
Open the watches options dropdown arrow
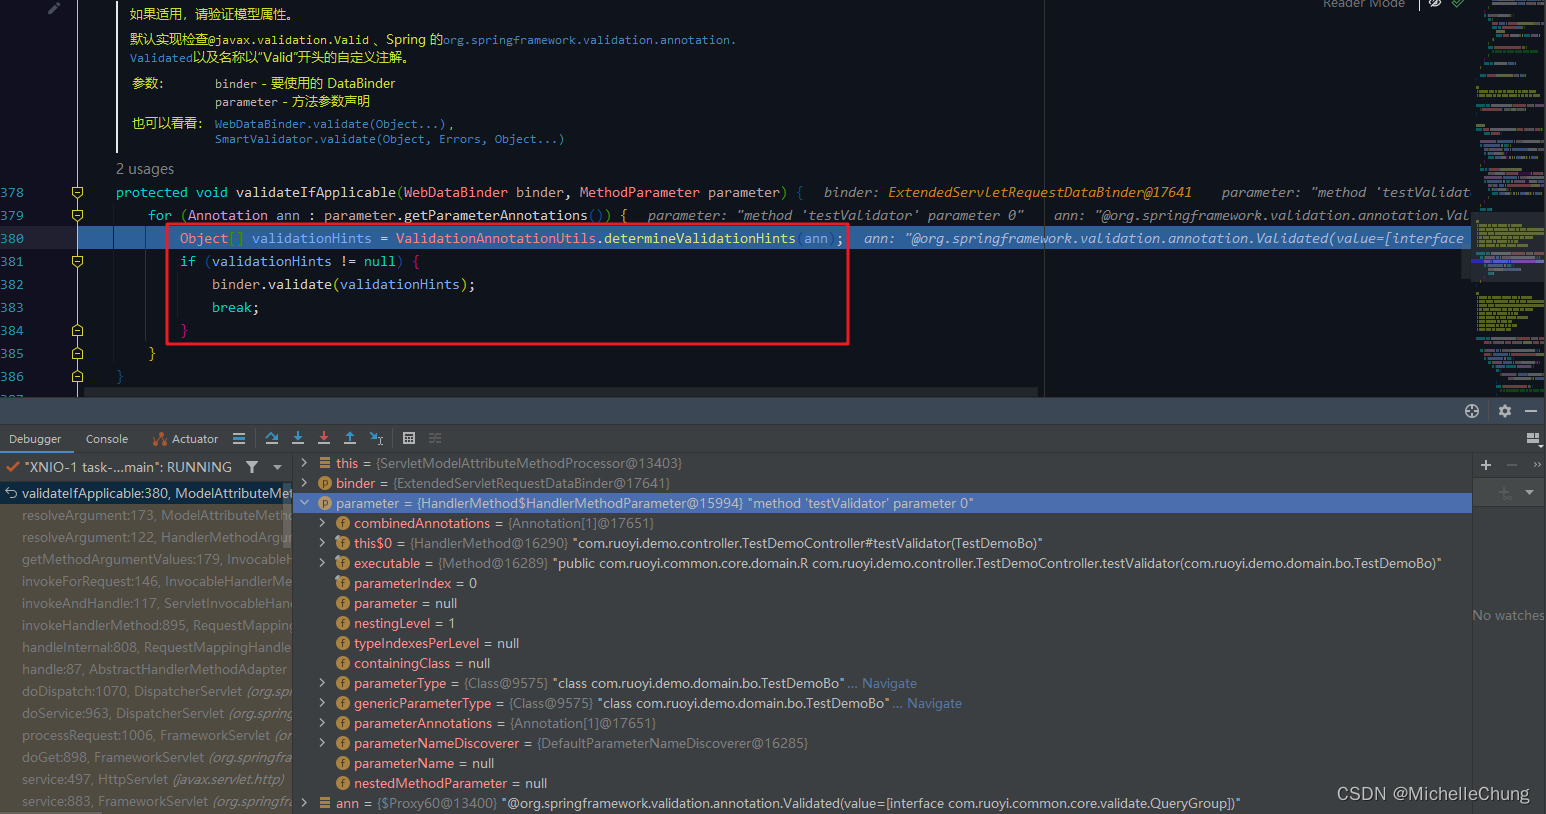point(1529,492)
